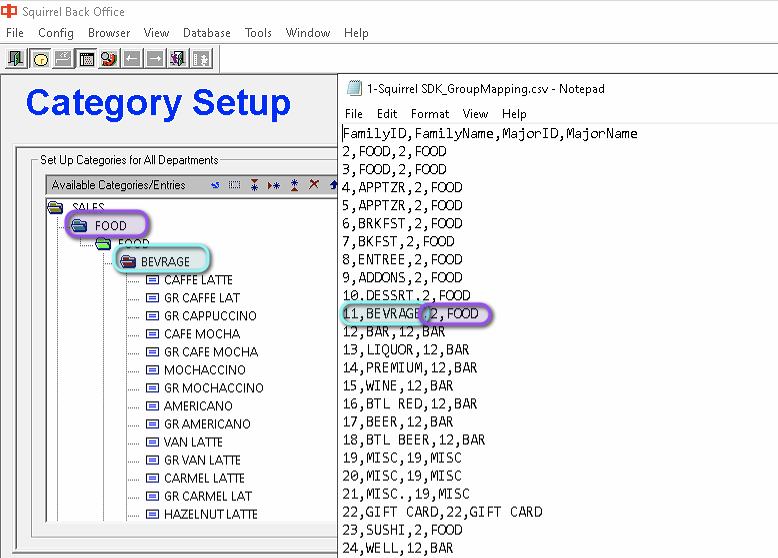Click the SALES folder icon

tap(56, 207)
